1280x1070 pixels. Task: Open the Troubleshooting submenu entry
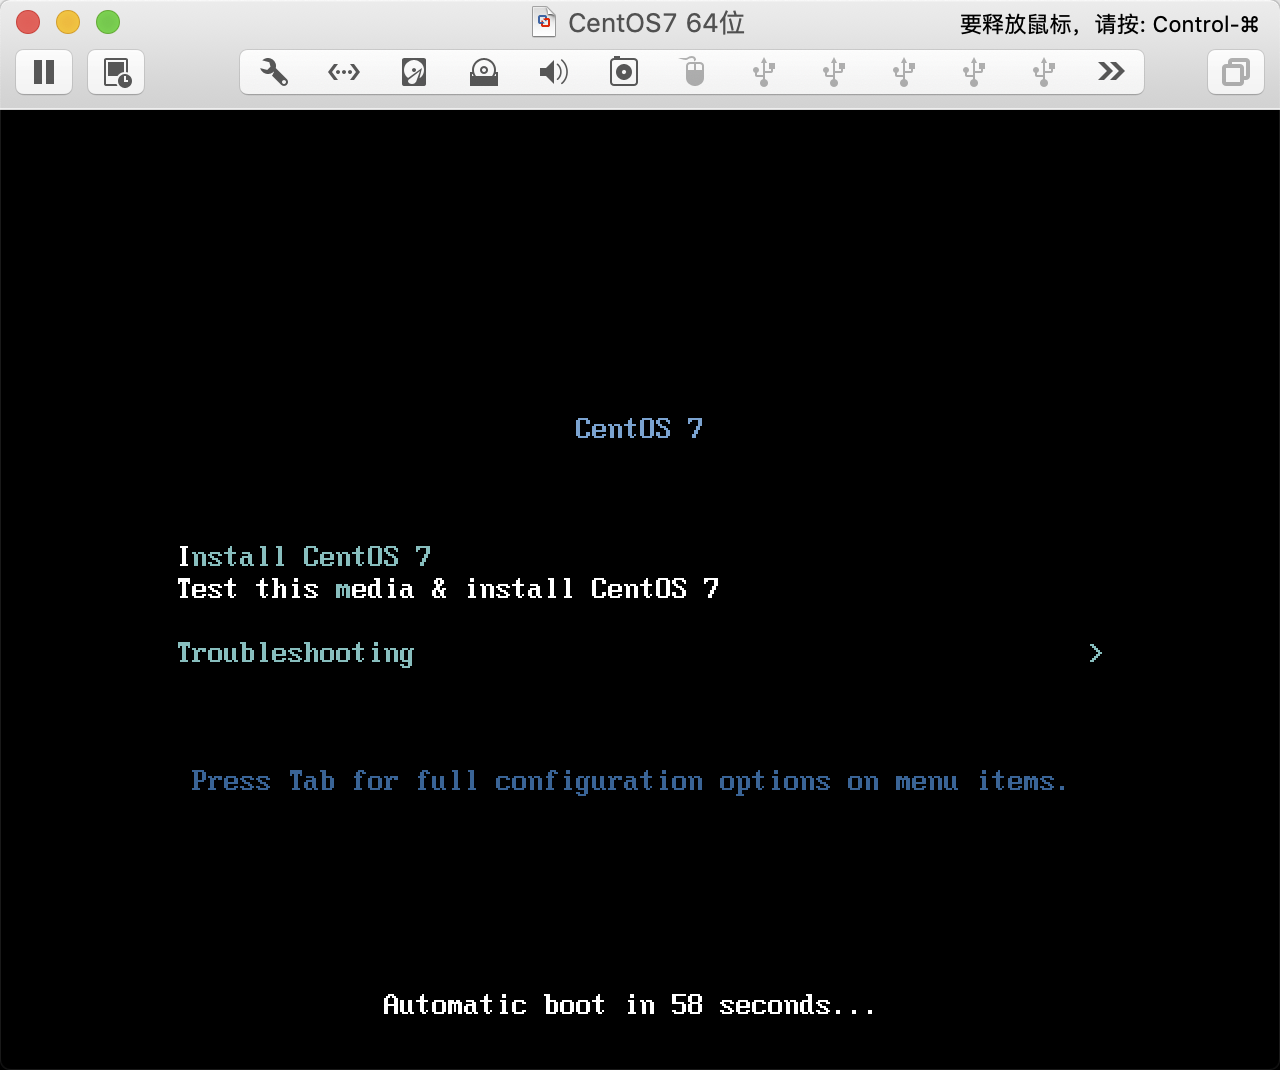pyautogui.click(x=295, y=653)
